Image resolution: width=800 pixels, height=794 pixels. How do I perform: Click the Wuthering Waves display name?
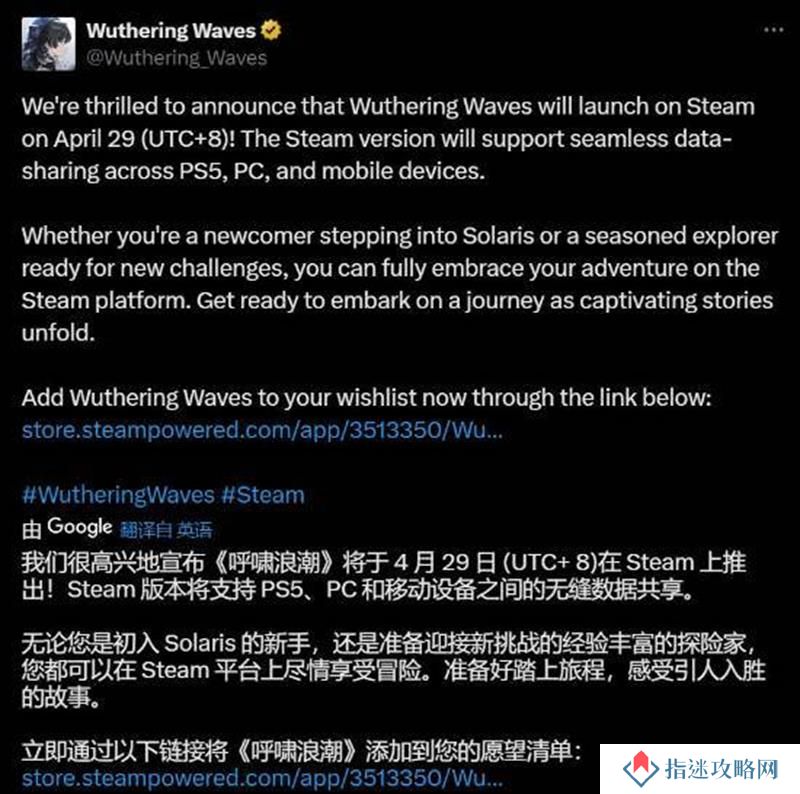click(171, 31)
